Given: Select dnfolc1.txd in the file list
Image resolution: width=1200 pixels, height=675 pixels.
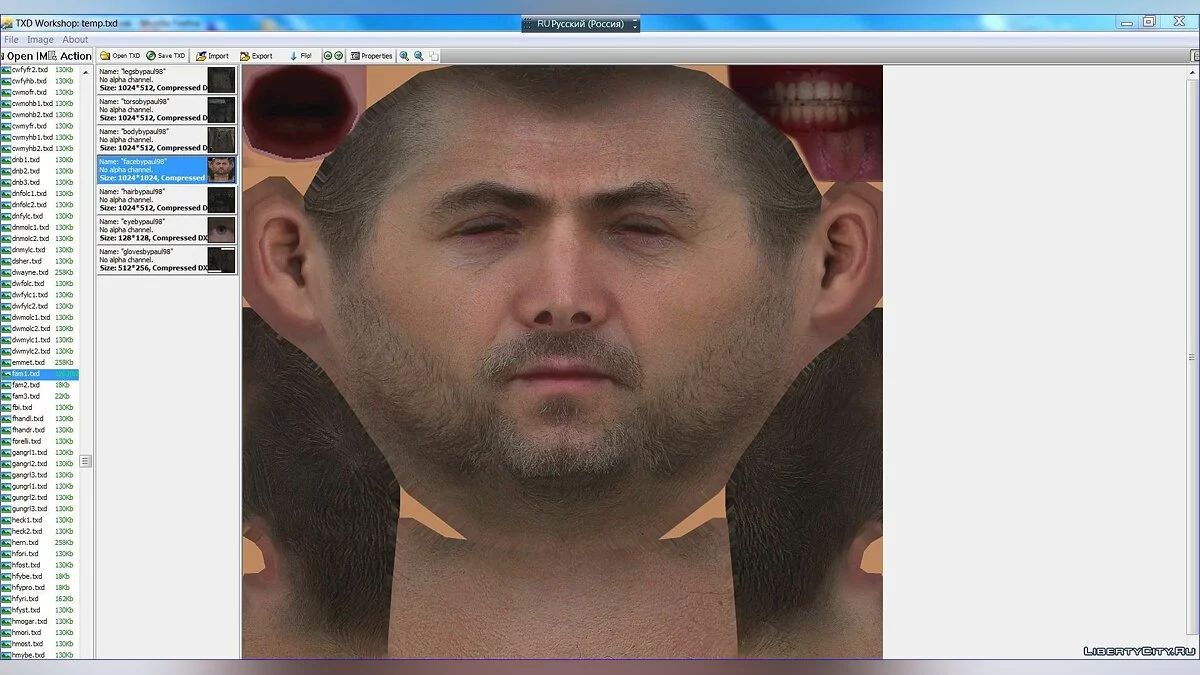Looking at the screenshot, I should pyautogui.click(x=40, y=193).
